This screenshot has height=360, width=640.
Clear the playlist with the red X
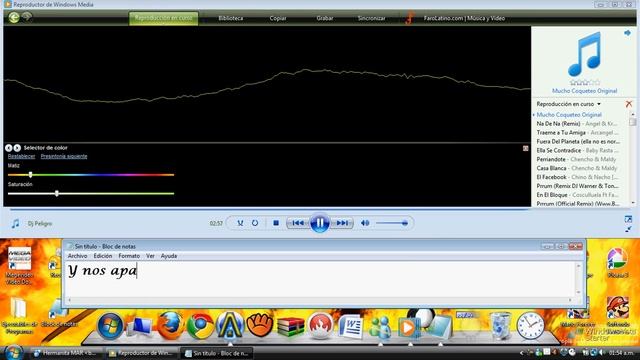(x=629, y=104)
